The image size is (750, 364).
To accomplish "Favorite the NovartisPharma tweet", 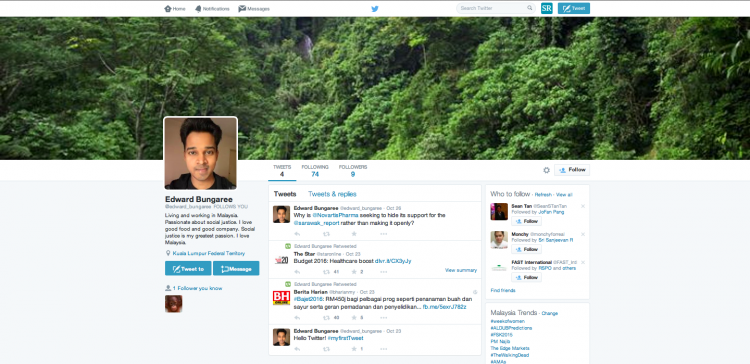I will click(x=354, y=234).
